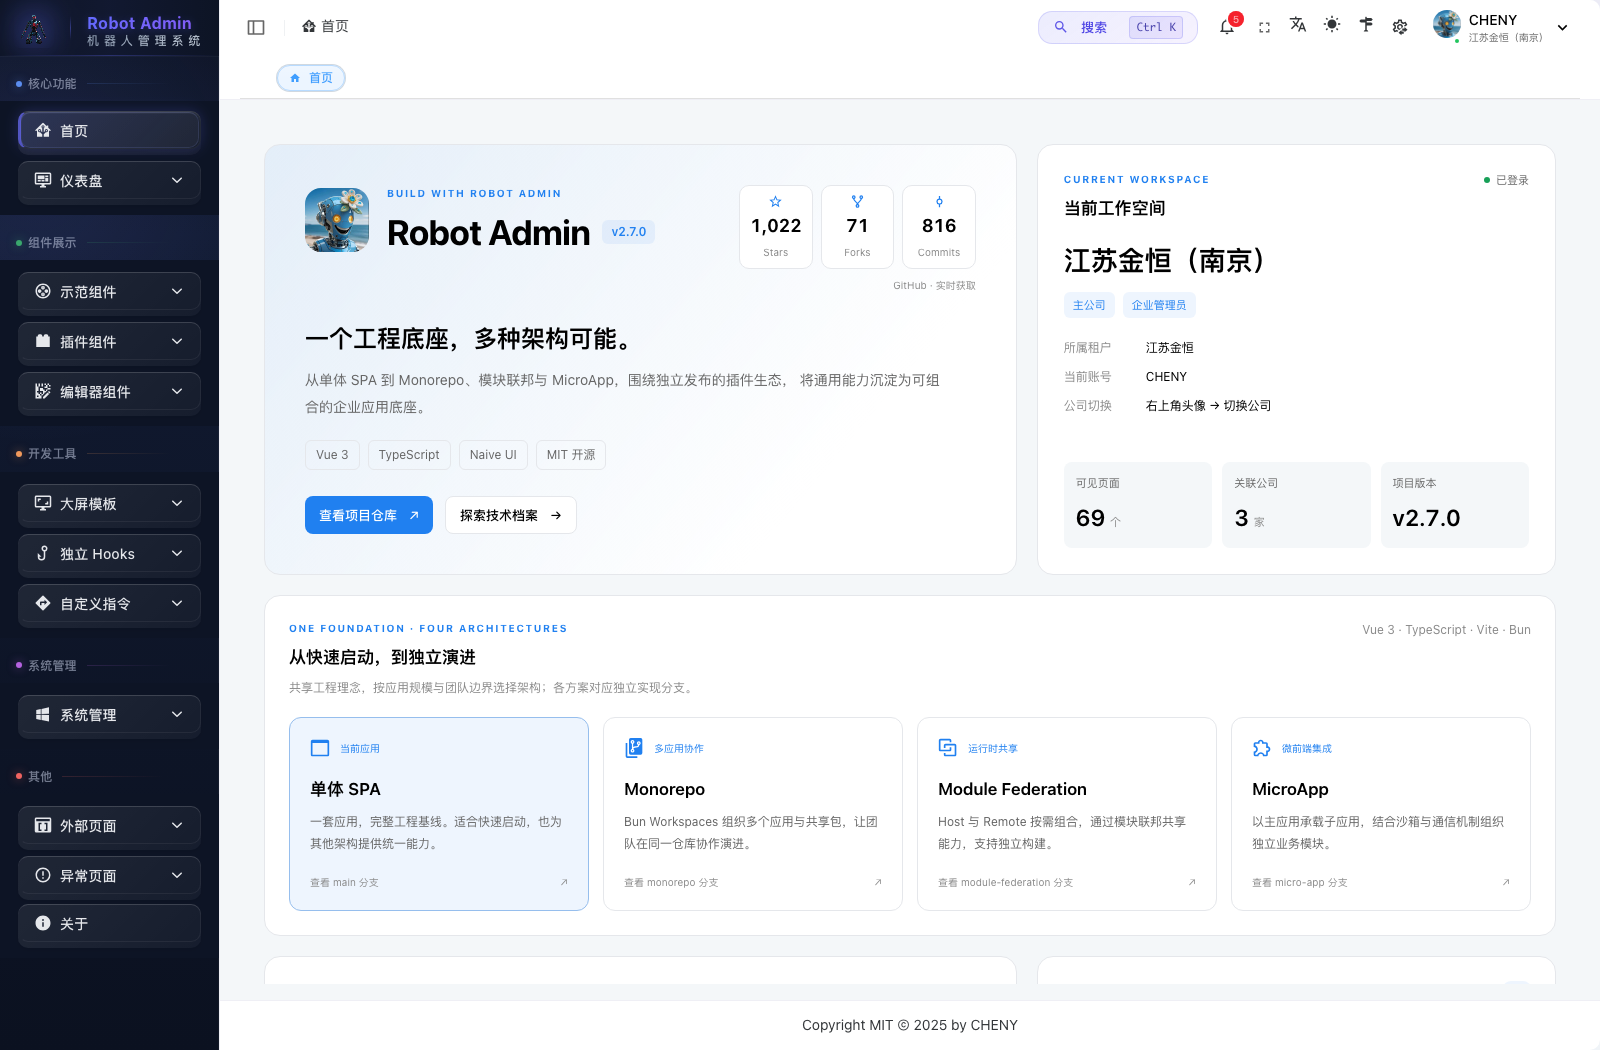Click the v2.7.0 version badge
The image size is (1600, 1050).
[628, 232]
